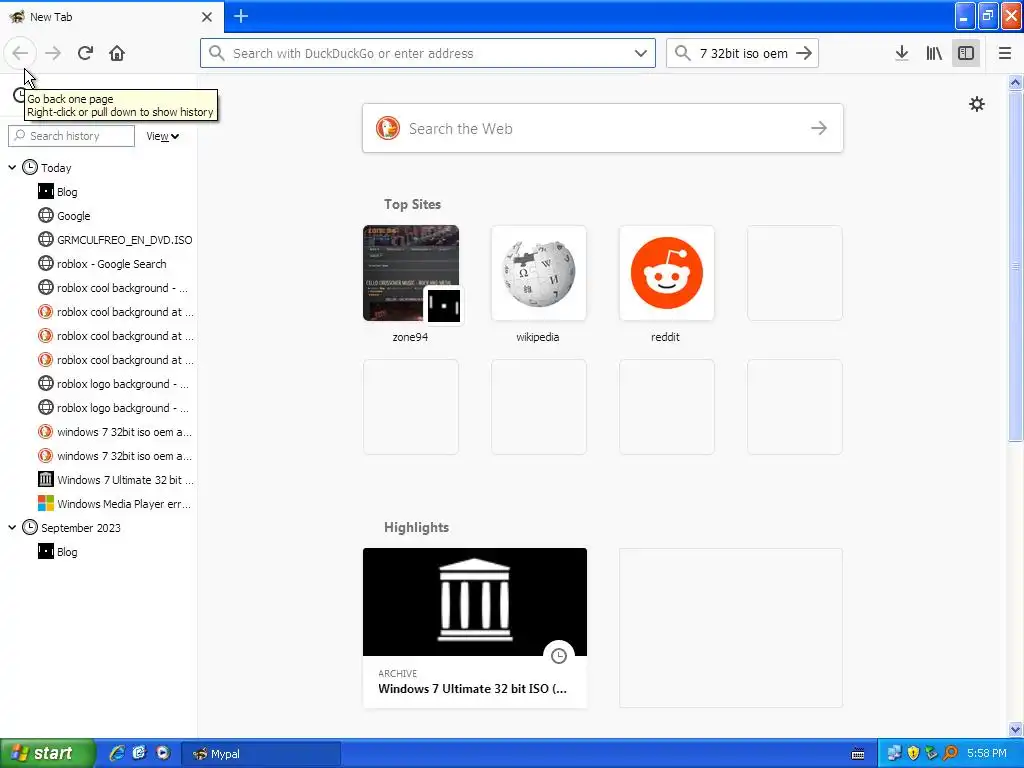Select the New Tab tab

(111, 17)
